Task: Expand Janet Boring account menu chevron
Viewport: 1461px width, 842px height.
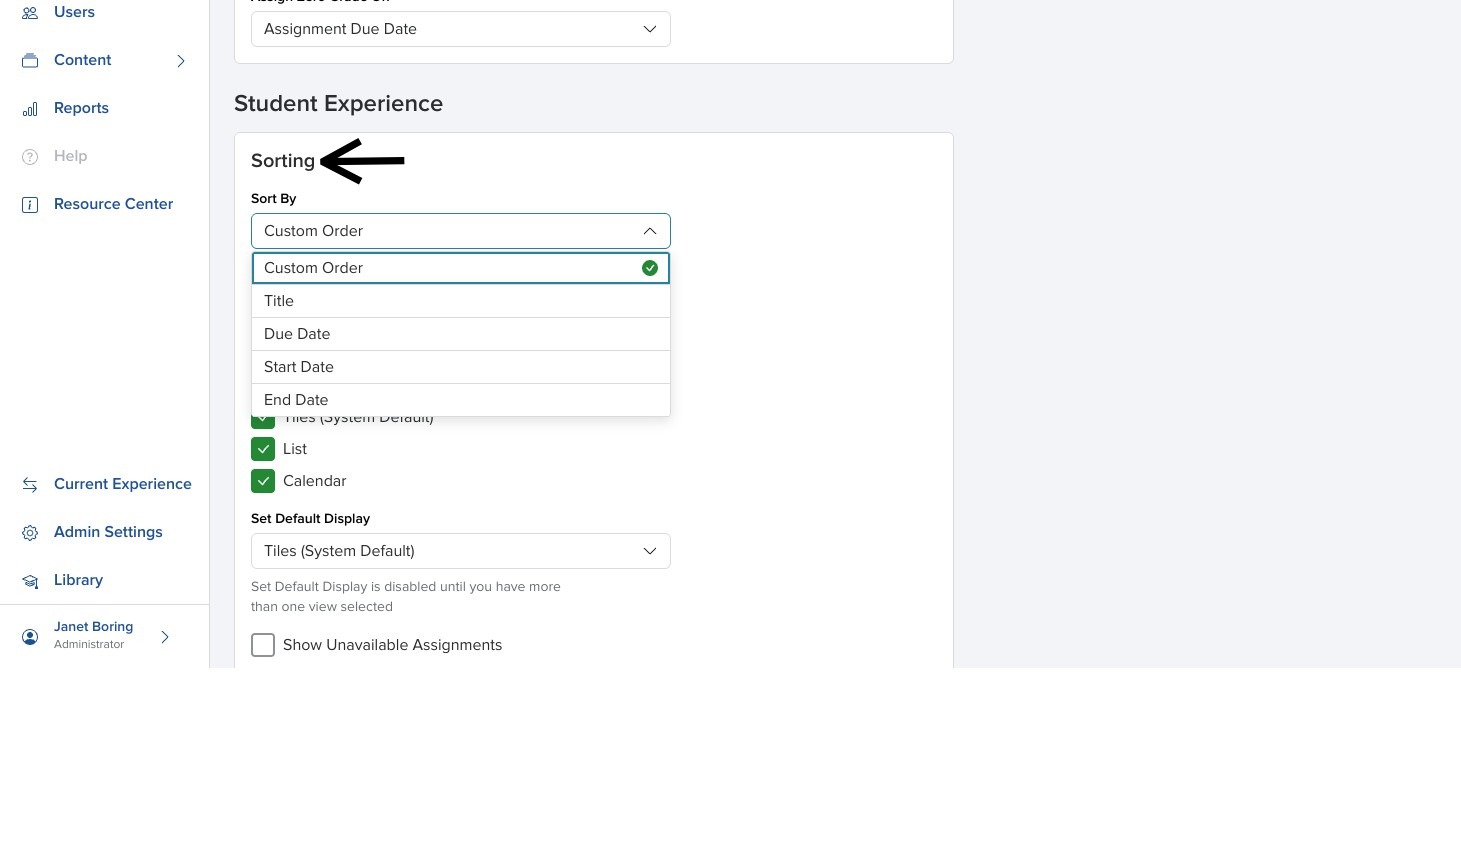Action: (165, 637)
